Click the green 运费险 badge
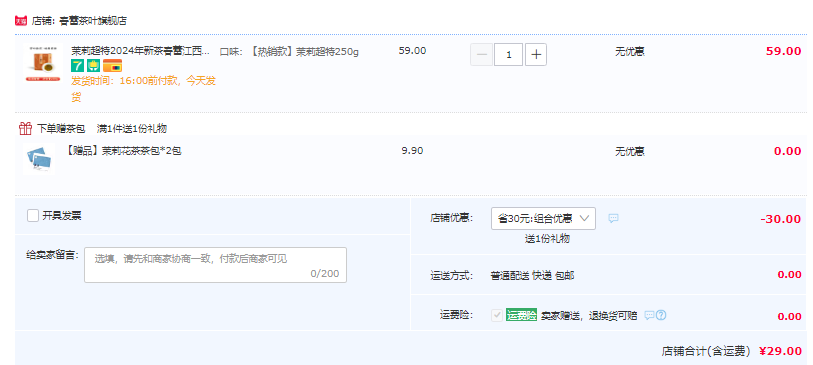 tap(522, 315)
